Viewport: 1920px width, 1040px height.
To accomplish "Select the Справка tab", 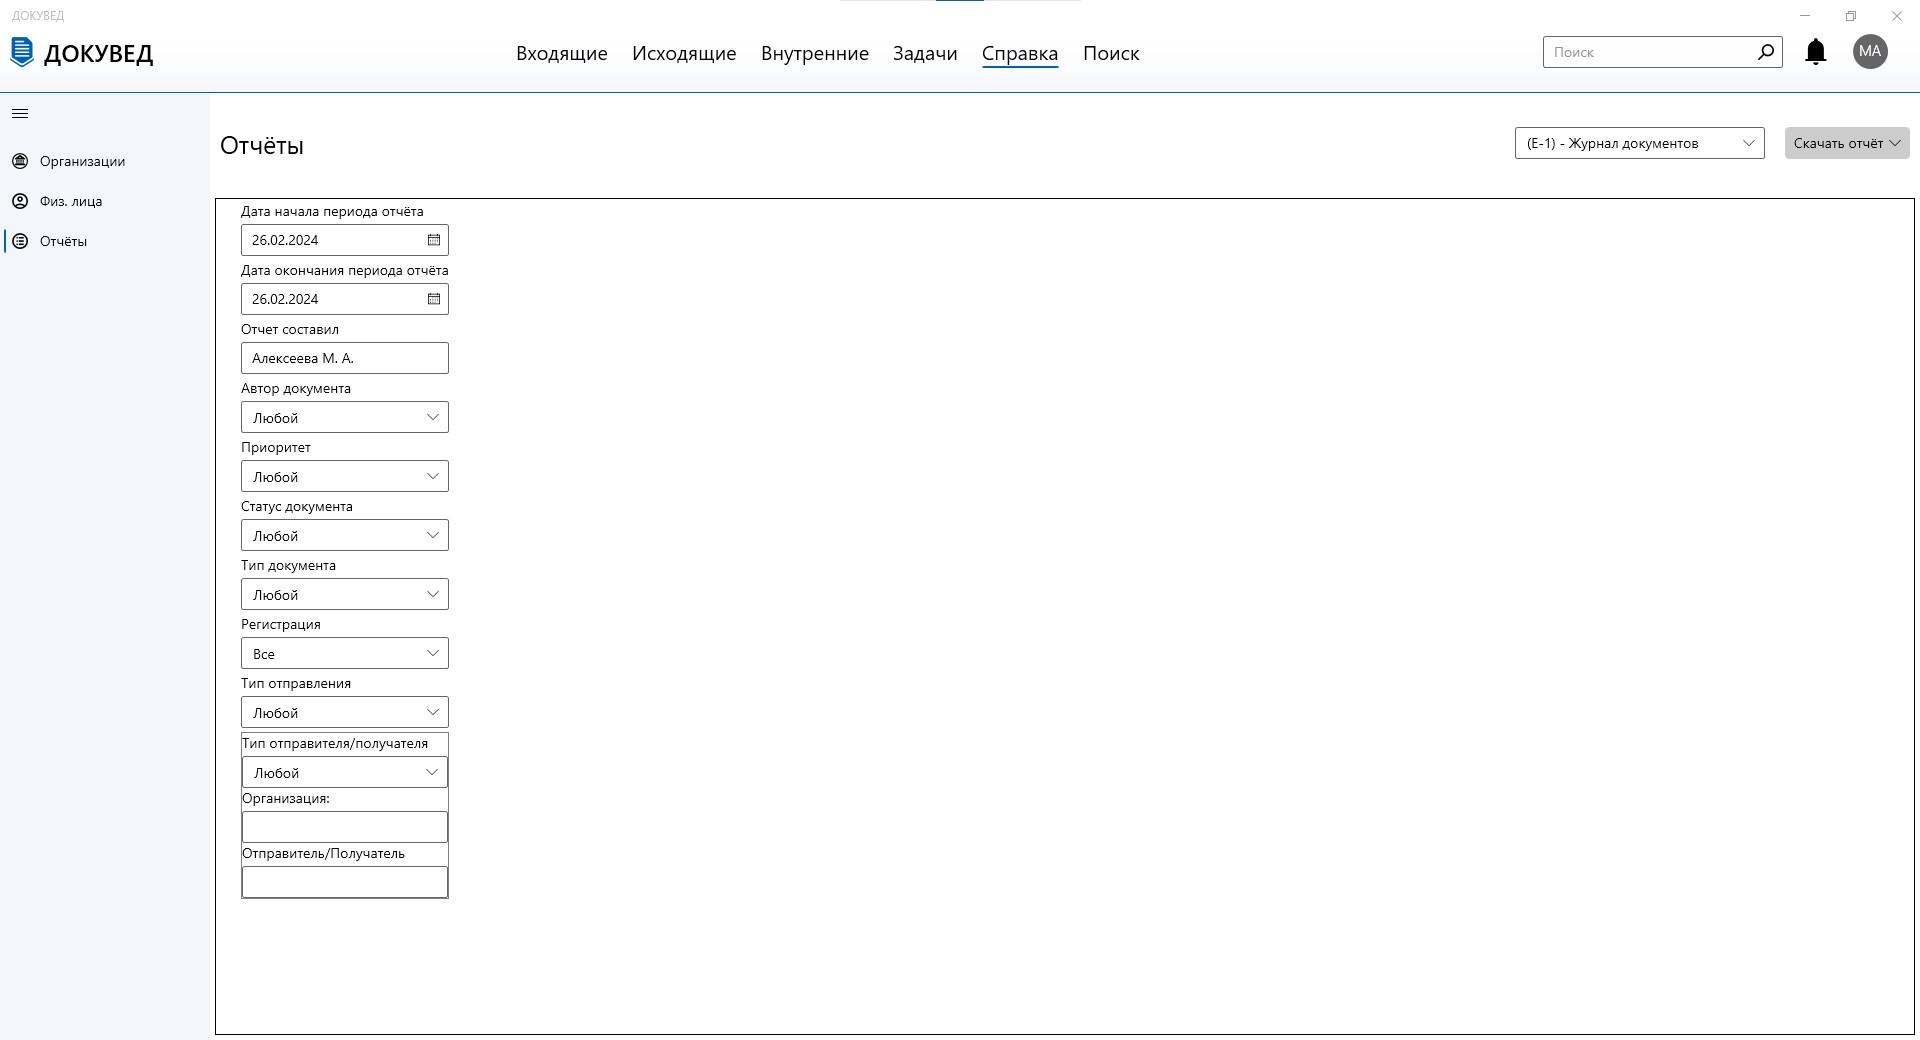I will tap(1020, 54).
